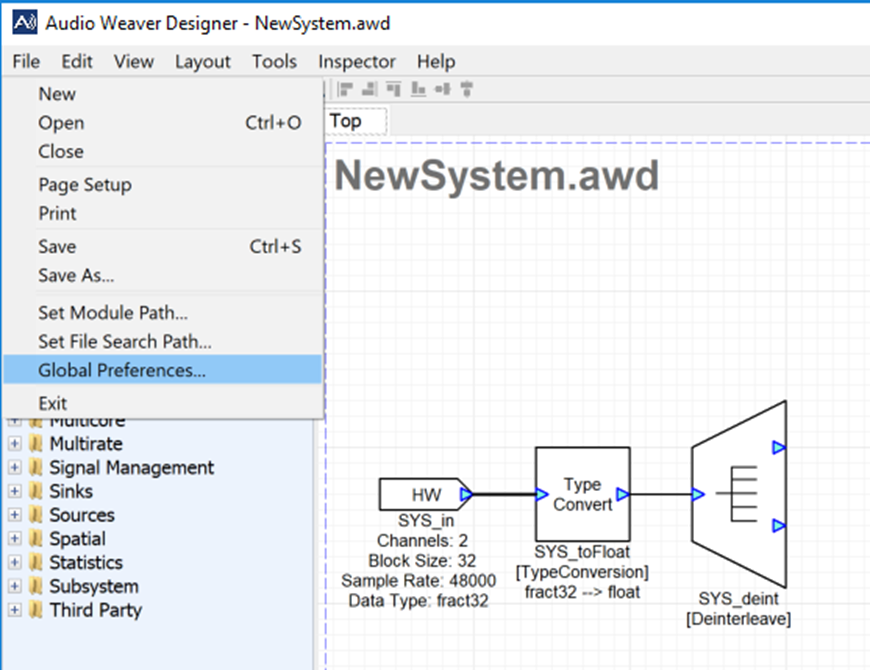
Task: Select Save As from File menu
Action: click(76, 275)
